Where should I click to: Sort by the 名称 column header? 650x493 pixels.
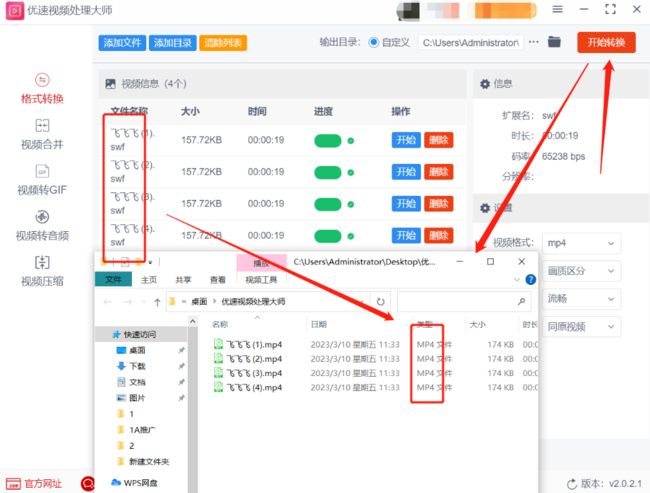pyautogui.click(x=220, y=324)
